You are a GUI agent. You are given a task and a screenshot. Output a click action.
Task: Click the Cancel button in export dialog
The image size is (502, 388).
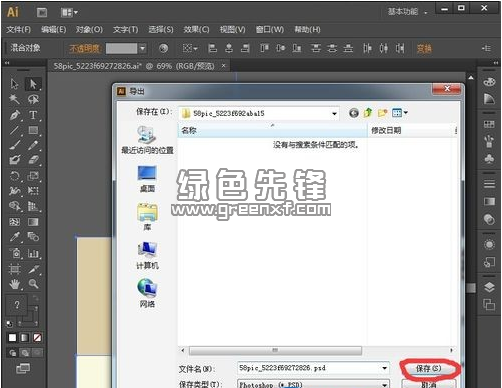(429, 384)
